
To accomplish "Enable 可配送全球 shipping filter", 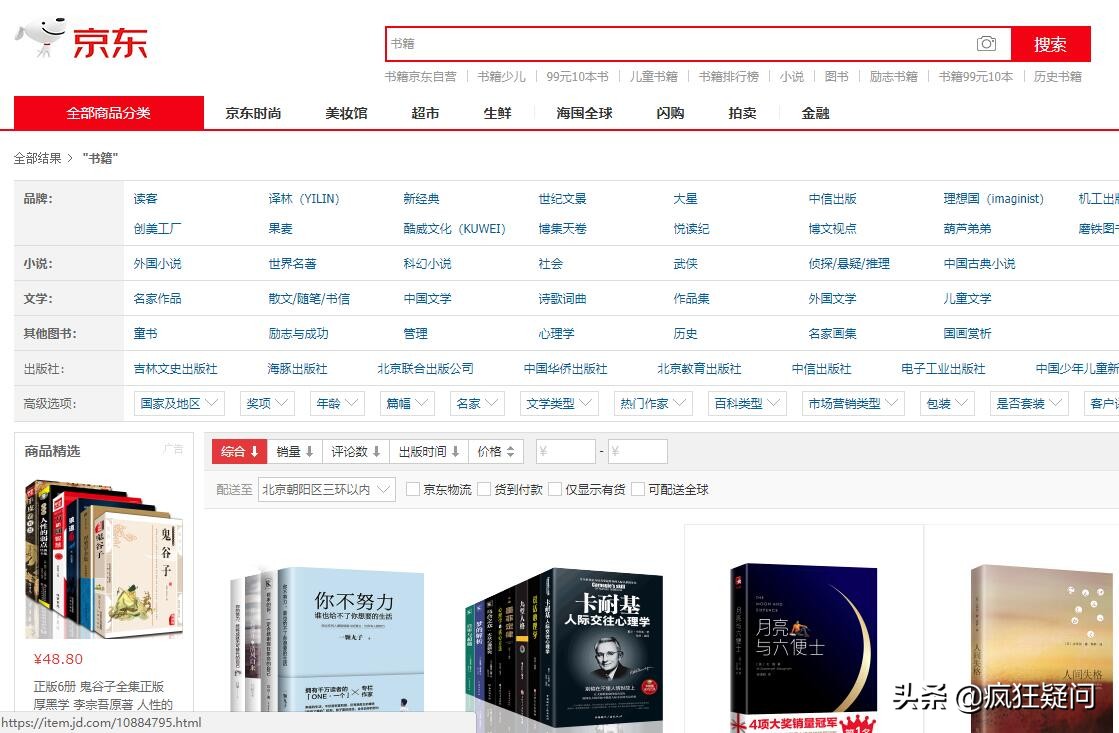I will point(639,489).
